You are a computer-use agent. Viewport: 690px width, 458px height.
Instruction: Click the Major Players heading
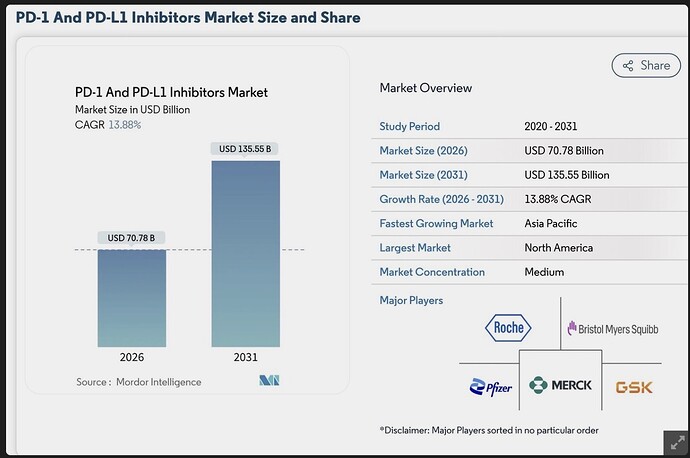point(411,300)
